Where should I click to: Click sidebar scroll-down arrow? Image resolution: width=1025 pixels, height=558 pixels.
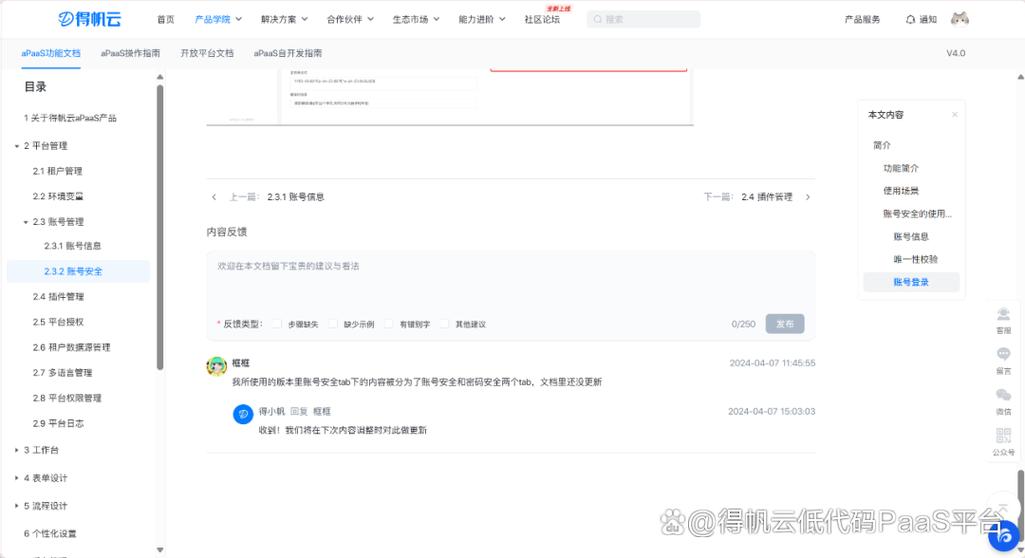point(160,550)
